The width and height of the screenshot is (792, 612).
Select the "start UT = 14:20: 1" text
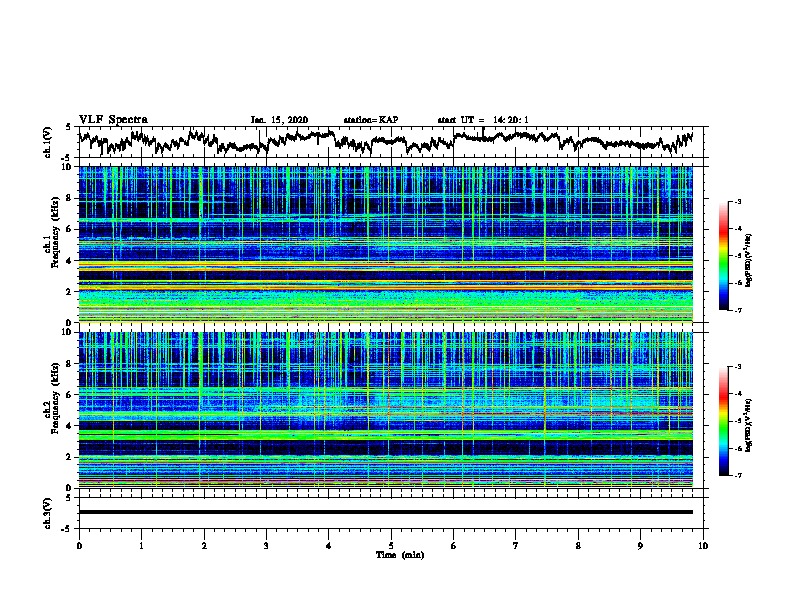[483, 120]
